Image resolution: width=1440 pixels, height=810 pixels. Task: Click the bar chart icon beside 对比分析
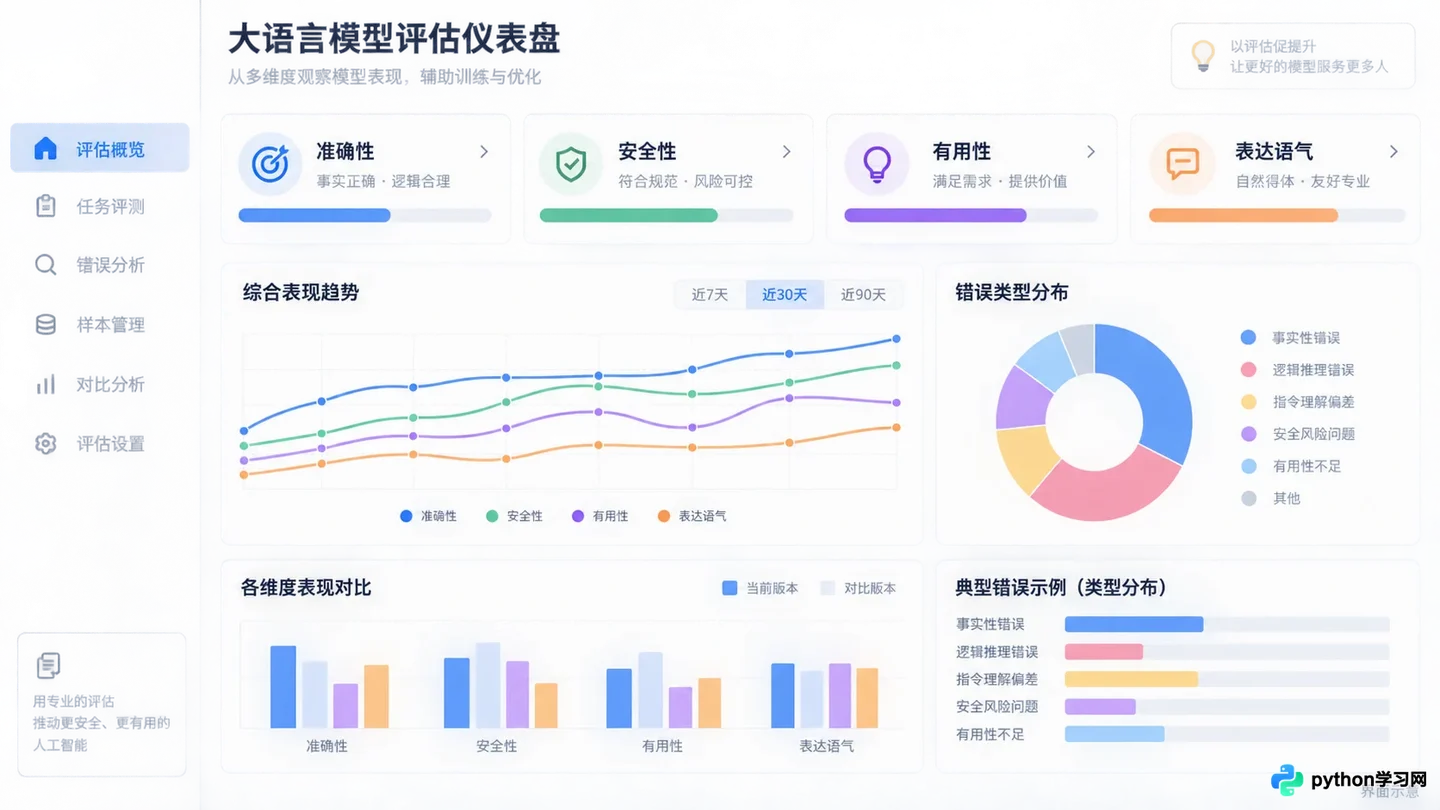tap(46, 384)
